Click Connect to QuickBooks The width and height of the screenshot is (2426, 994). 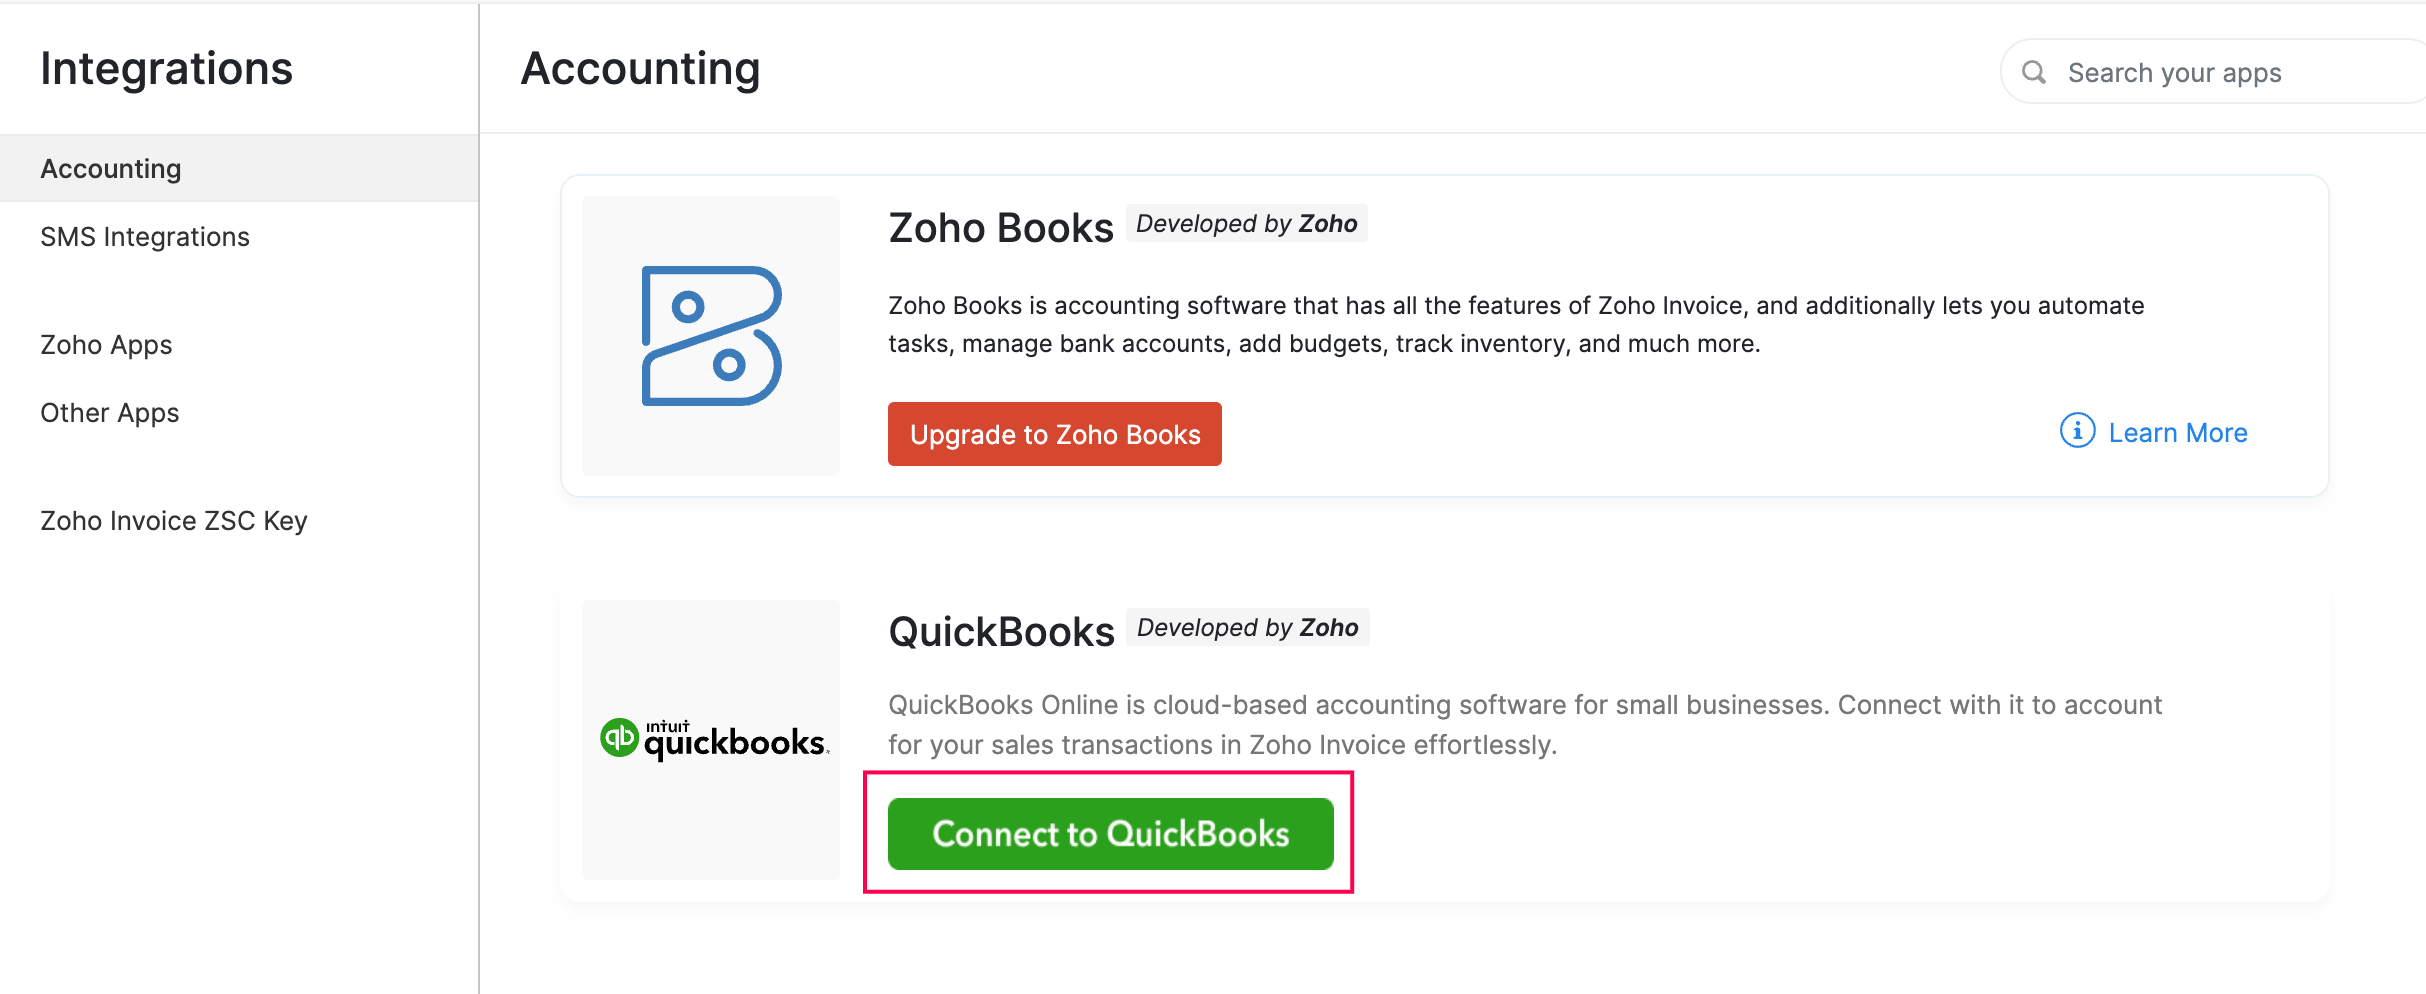1109,833
